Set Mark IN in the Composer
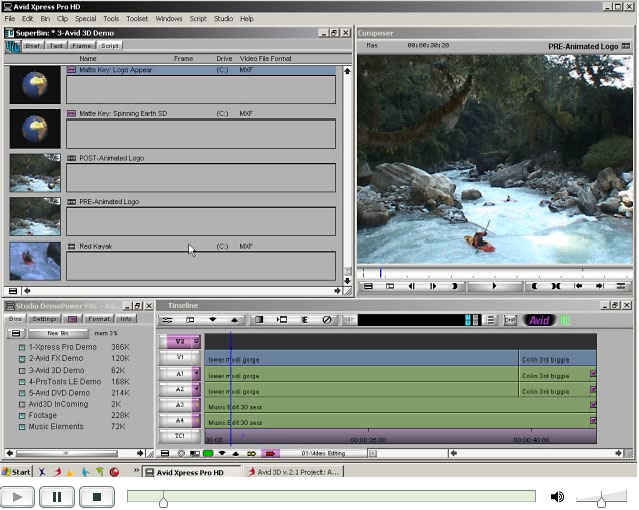 [454, 286]
